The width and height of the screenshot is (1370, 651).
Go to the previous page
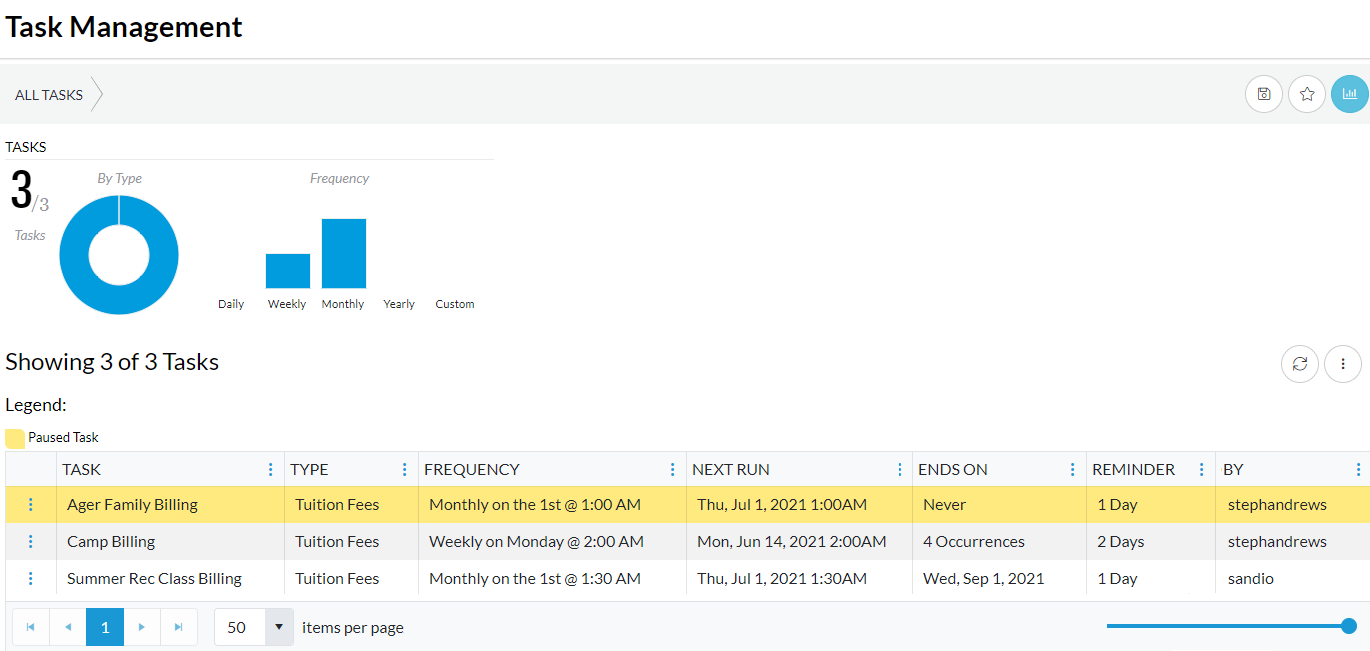coord(68,627)
